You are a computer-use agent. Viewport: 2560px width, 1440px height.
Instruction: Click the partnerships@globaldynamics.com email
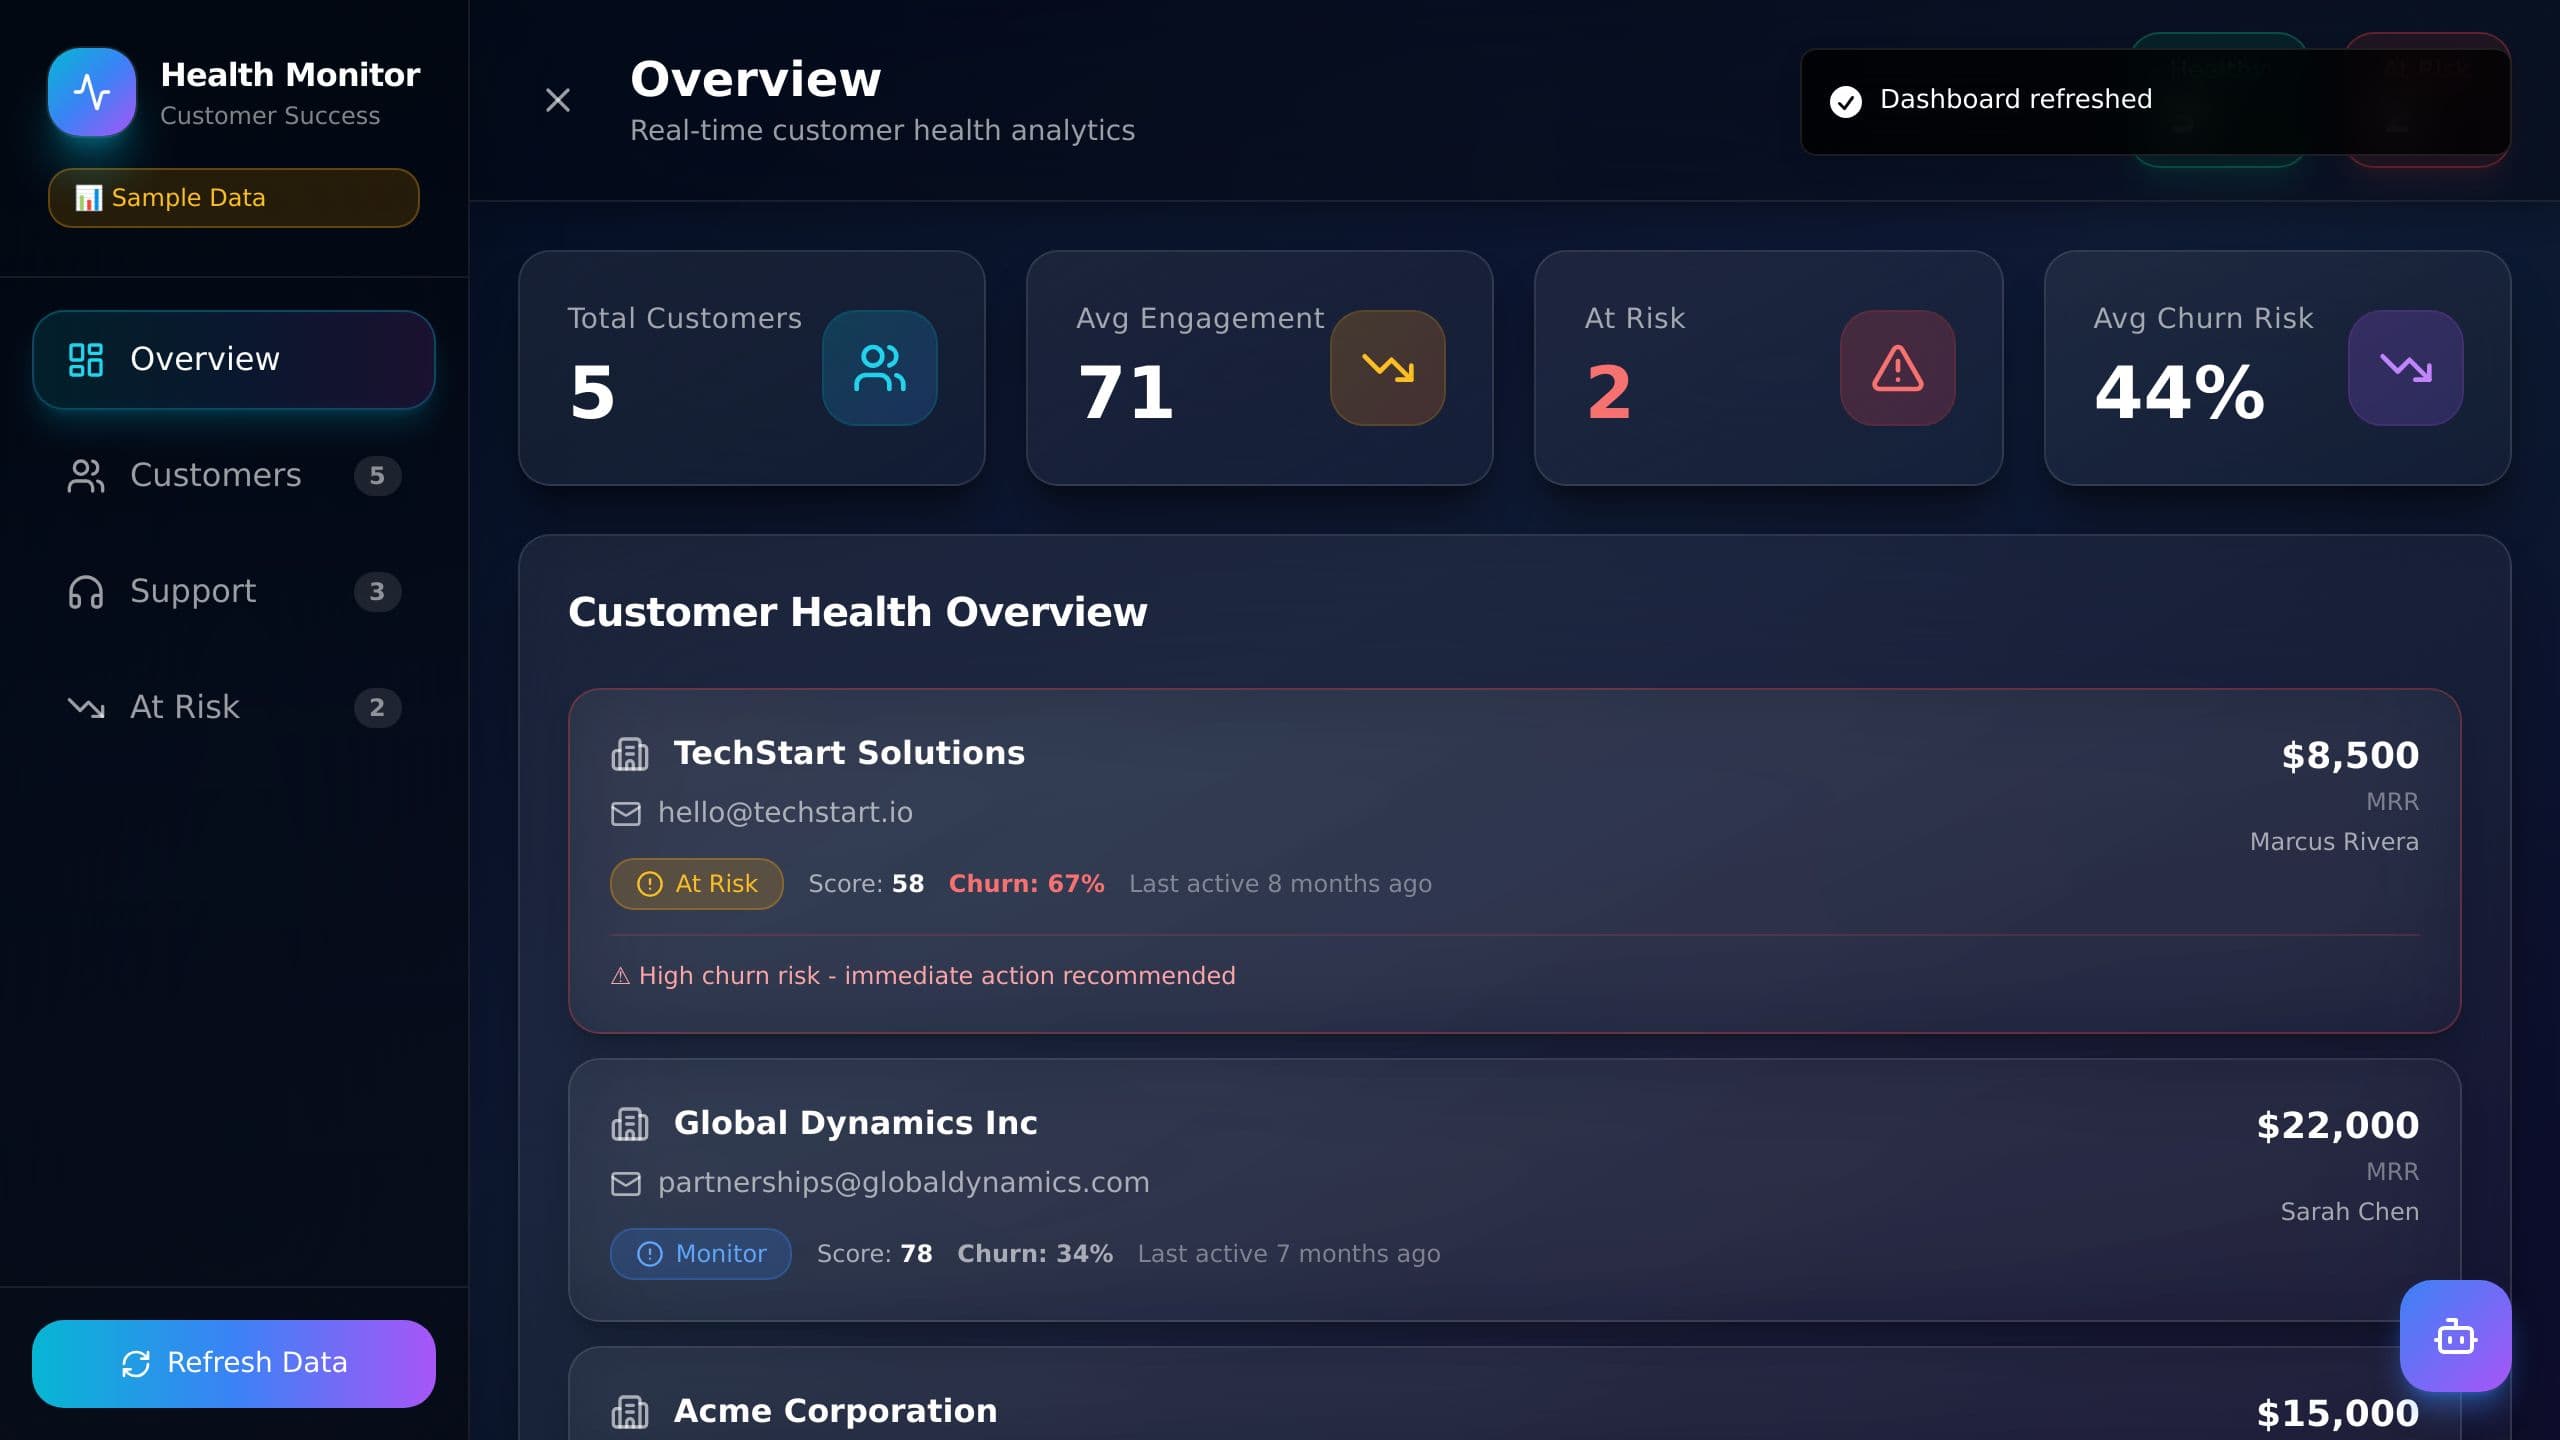[x=904, y=1182]
